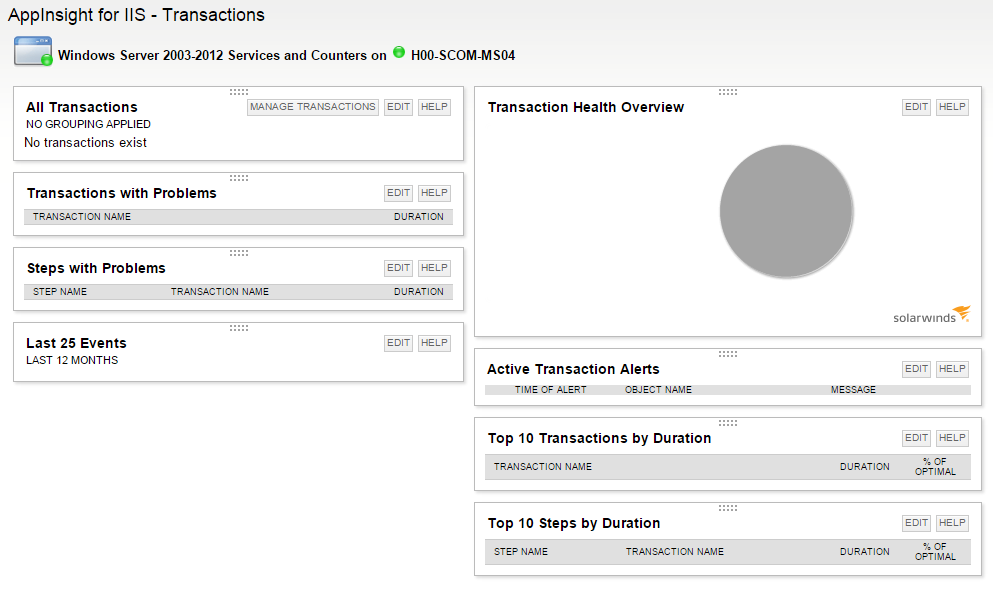Open help for All Transactions
993x589 pixels.
click(434, 107)
